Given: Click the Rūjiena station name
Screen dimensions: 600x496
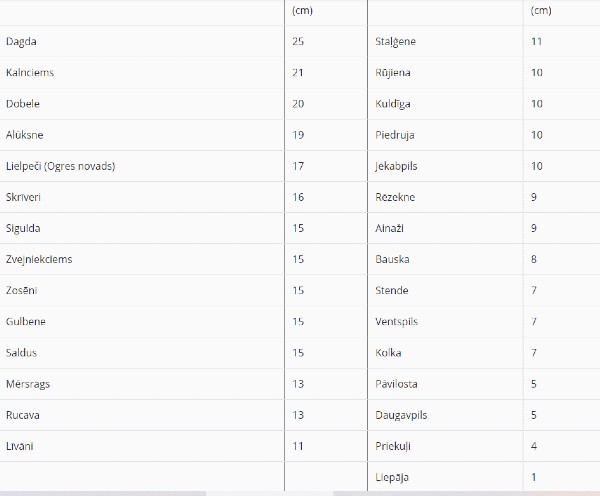Looking at the screenshot, I should [x=393, y=72].
